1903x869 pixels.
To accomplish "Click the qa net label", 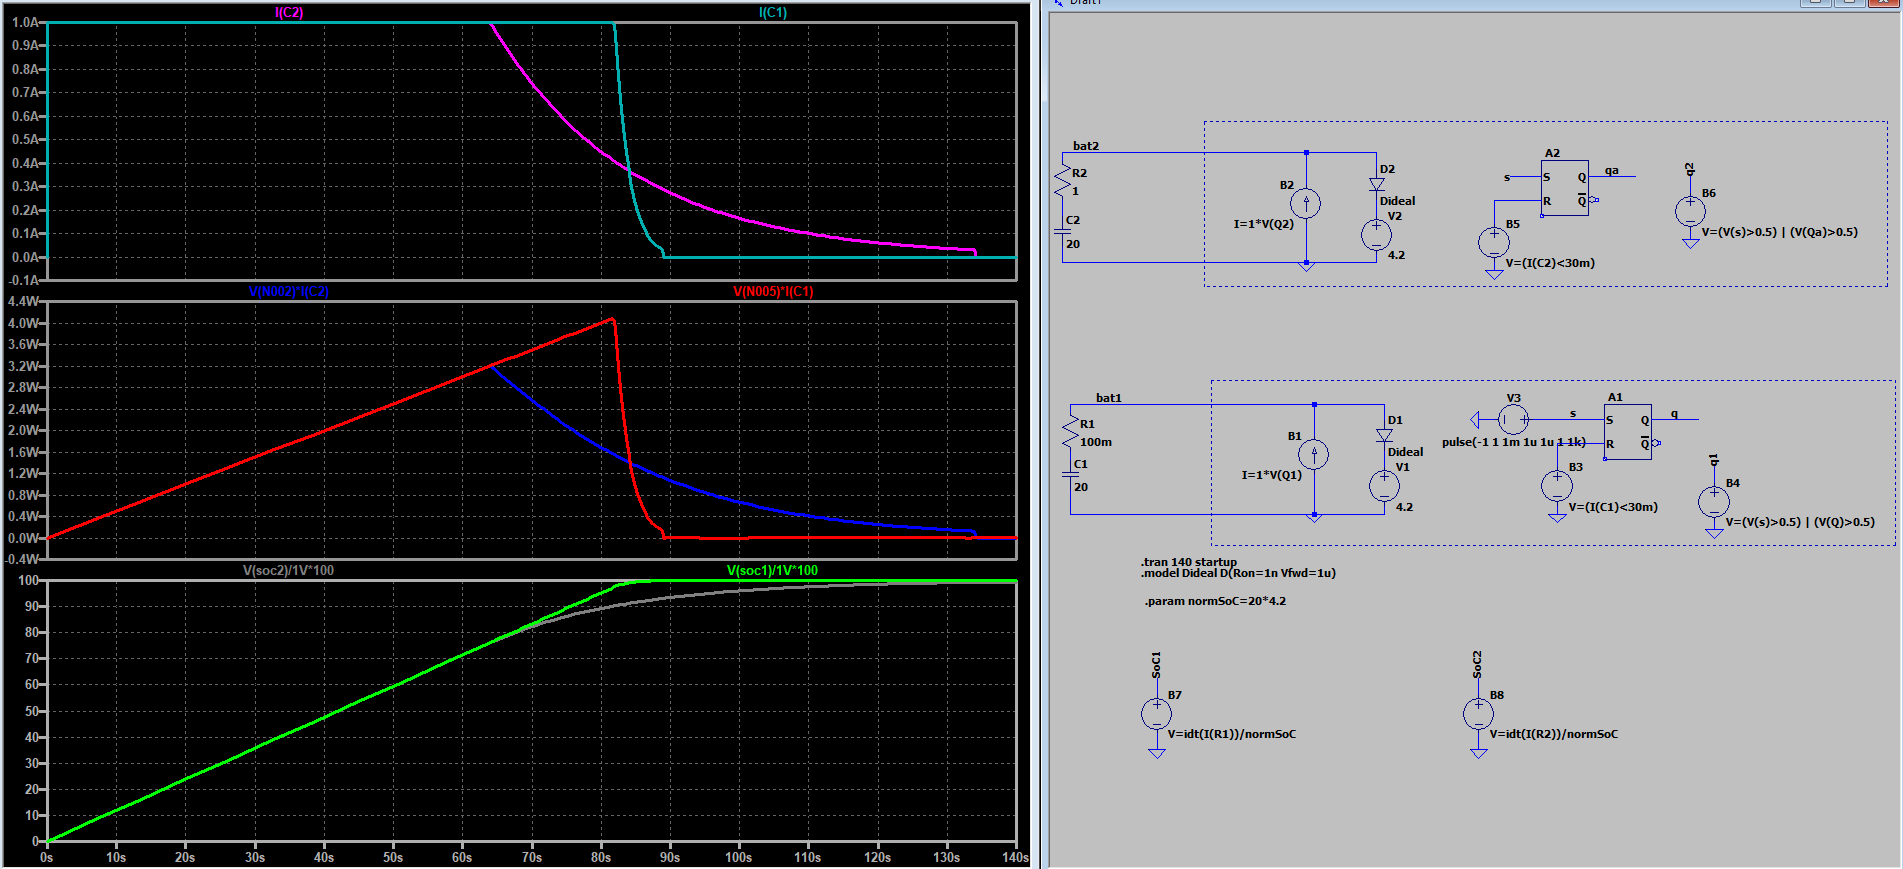I will (1612, 171).
